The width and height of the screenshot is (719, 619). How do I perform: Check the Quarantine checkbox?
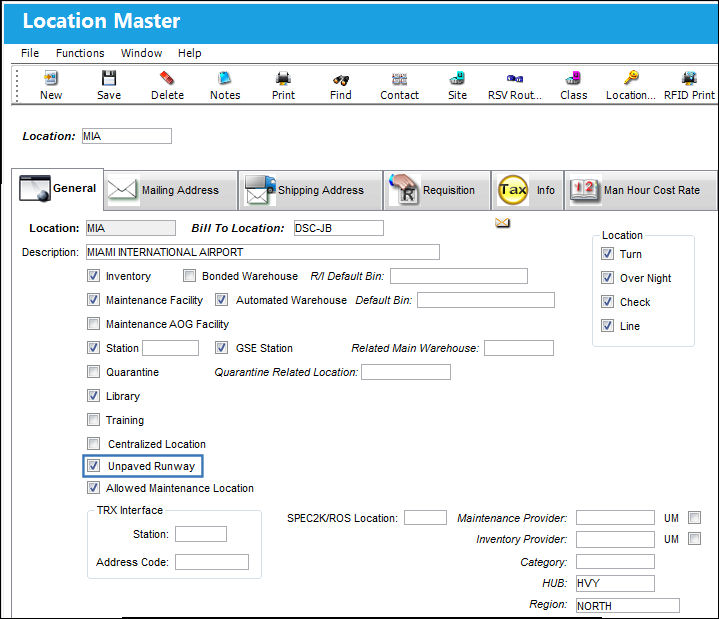(x=93, y=371)
